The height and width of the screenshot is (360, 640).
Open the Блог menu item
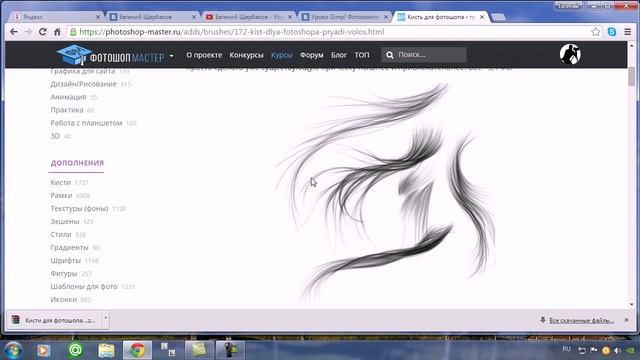point(339,55)
